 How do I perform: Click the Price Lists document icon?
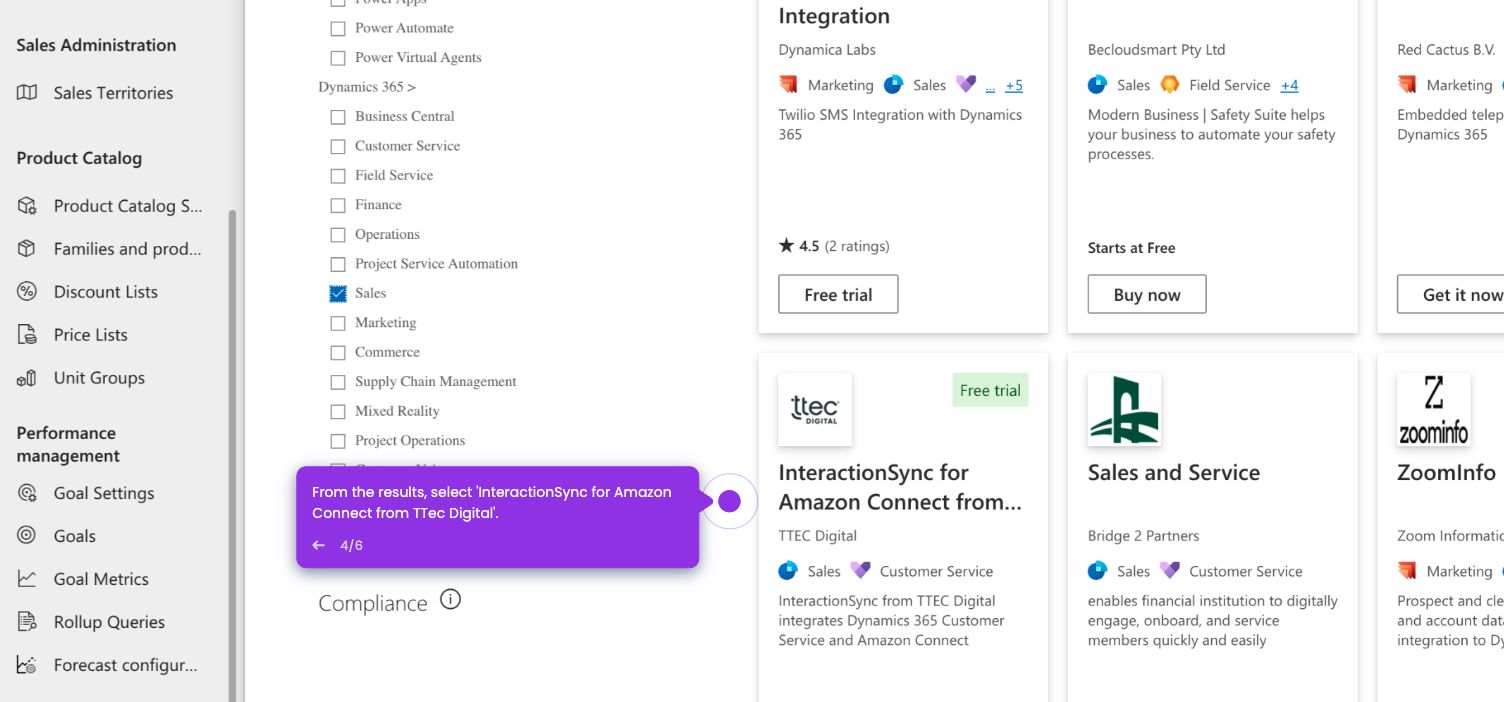point(27,335)
